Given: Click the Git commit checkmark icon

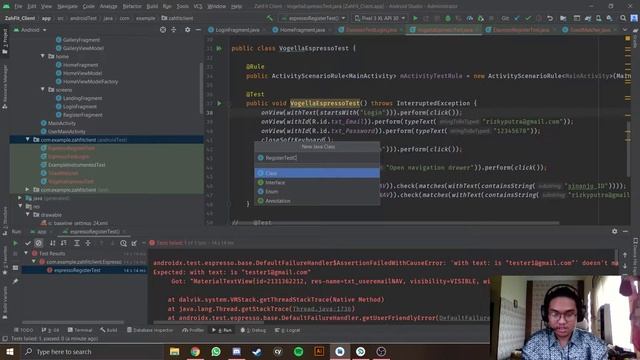Looking at the screenshot, I should [528, 18].
